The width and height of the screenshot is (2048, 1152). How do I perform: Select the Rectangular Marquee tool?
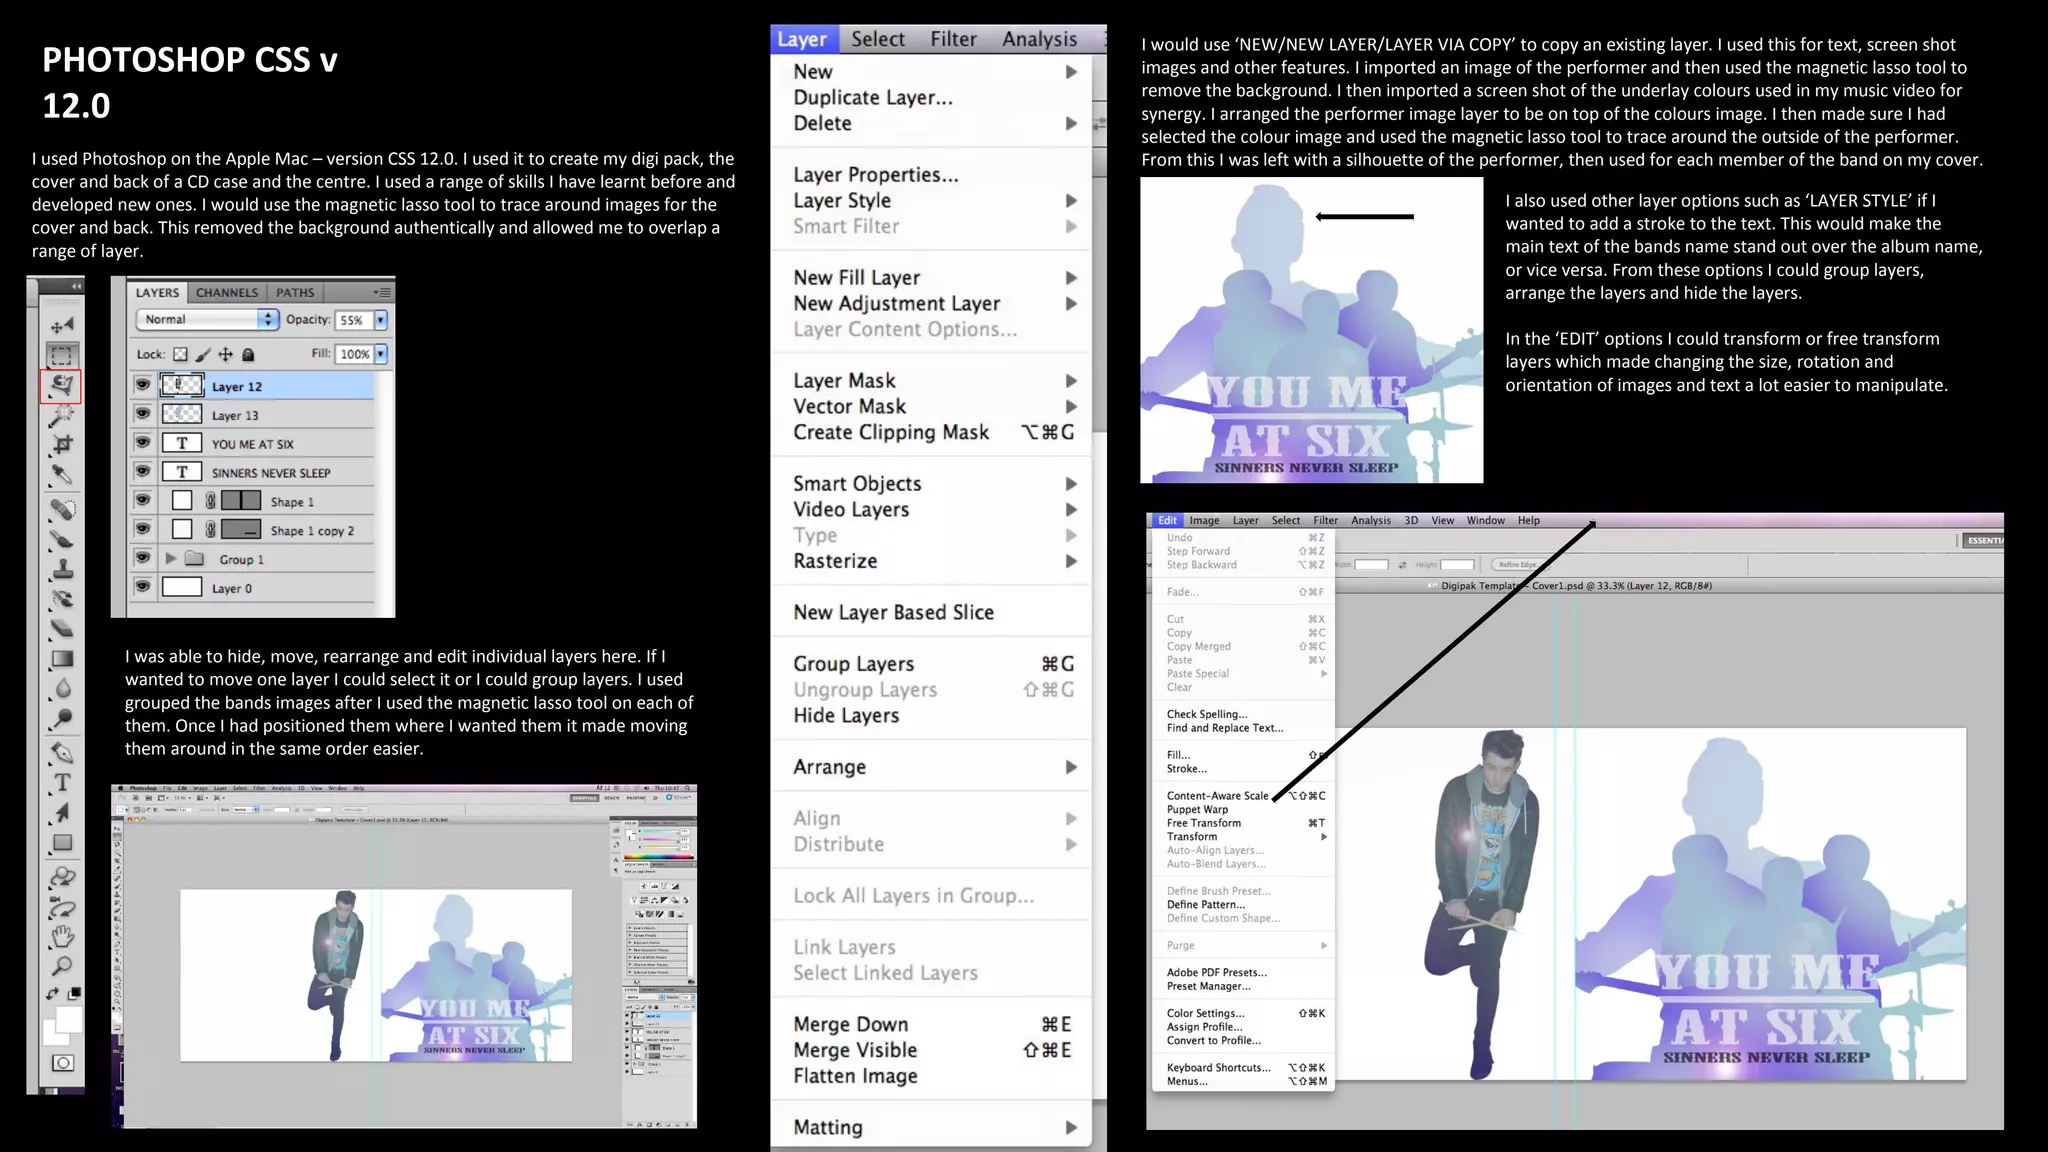(62, 355)
